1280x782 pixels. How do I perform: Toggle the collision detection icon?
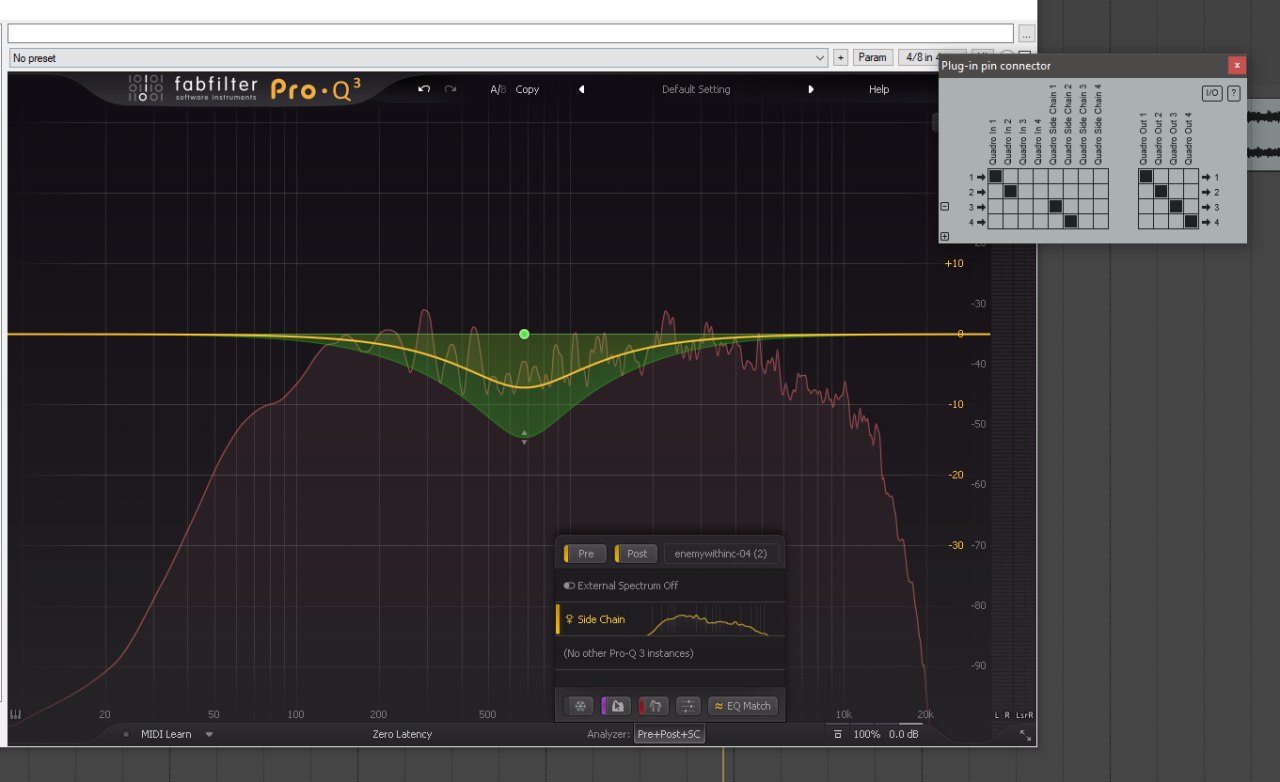coord(653,706)
